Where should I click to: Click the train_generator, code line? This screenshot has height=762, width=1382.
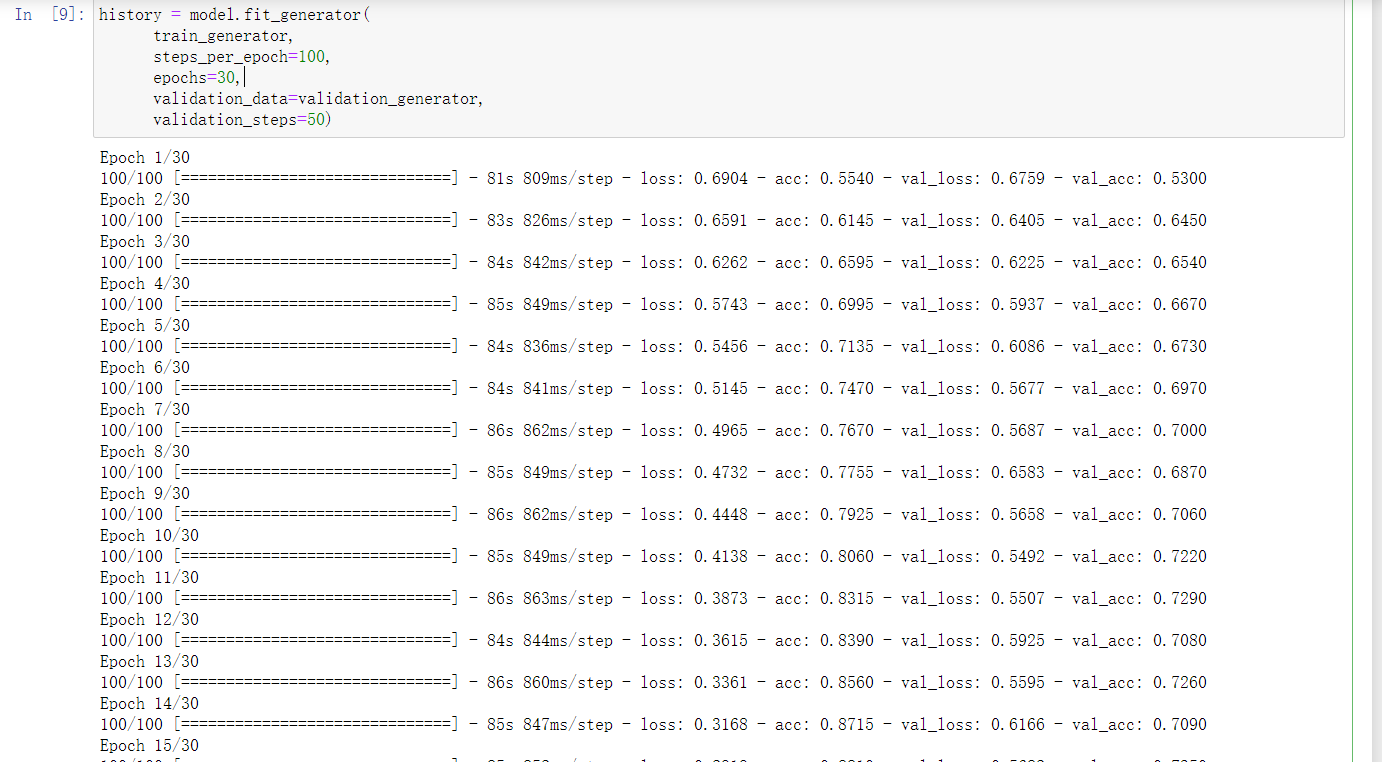223,36
